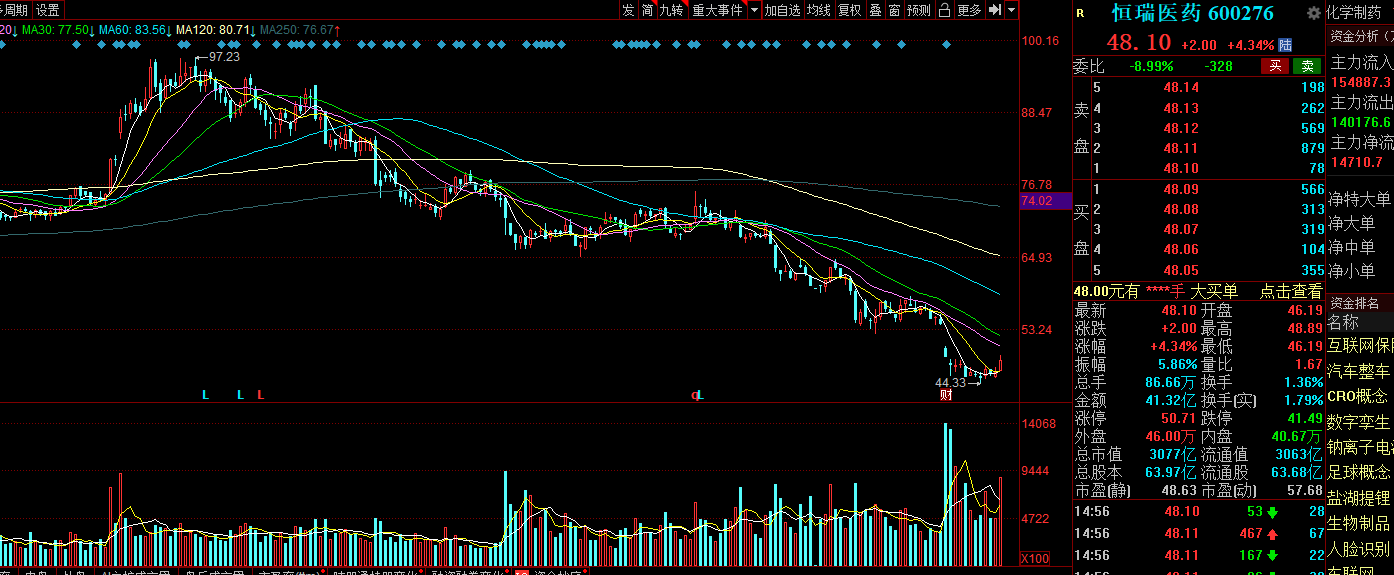The height and width of the screenshot is (575, 1394).
Task: Click the 窗 window button
Action: pyautogui.click(x=894, y=10)
